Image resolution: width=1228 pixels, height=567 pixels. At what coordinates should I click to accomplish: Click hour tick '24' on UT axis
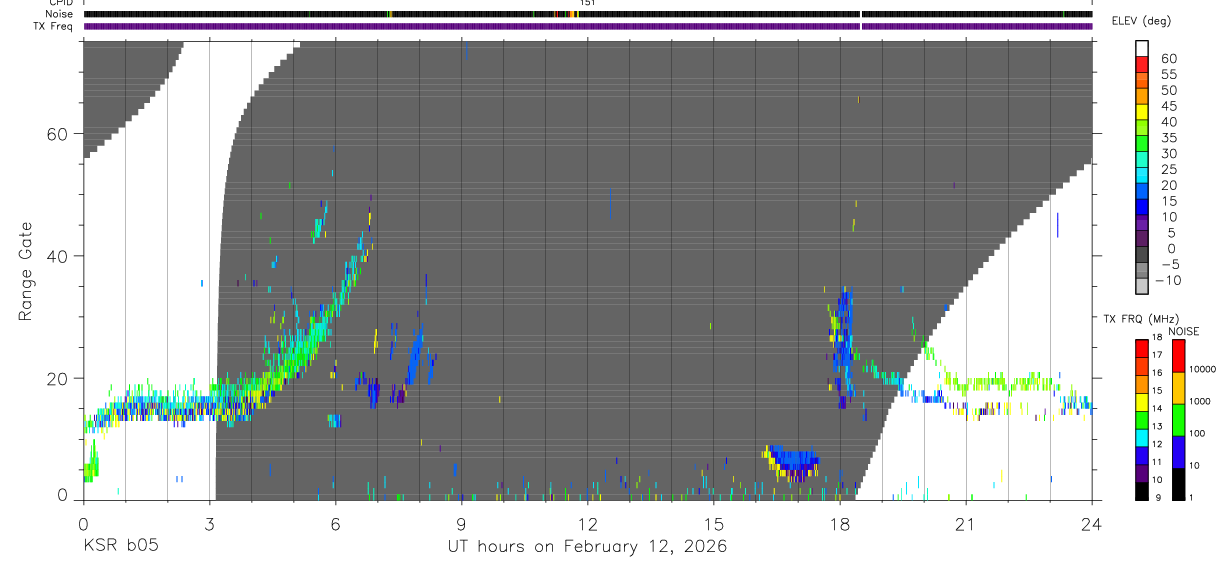point(1091,523)
